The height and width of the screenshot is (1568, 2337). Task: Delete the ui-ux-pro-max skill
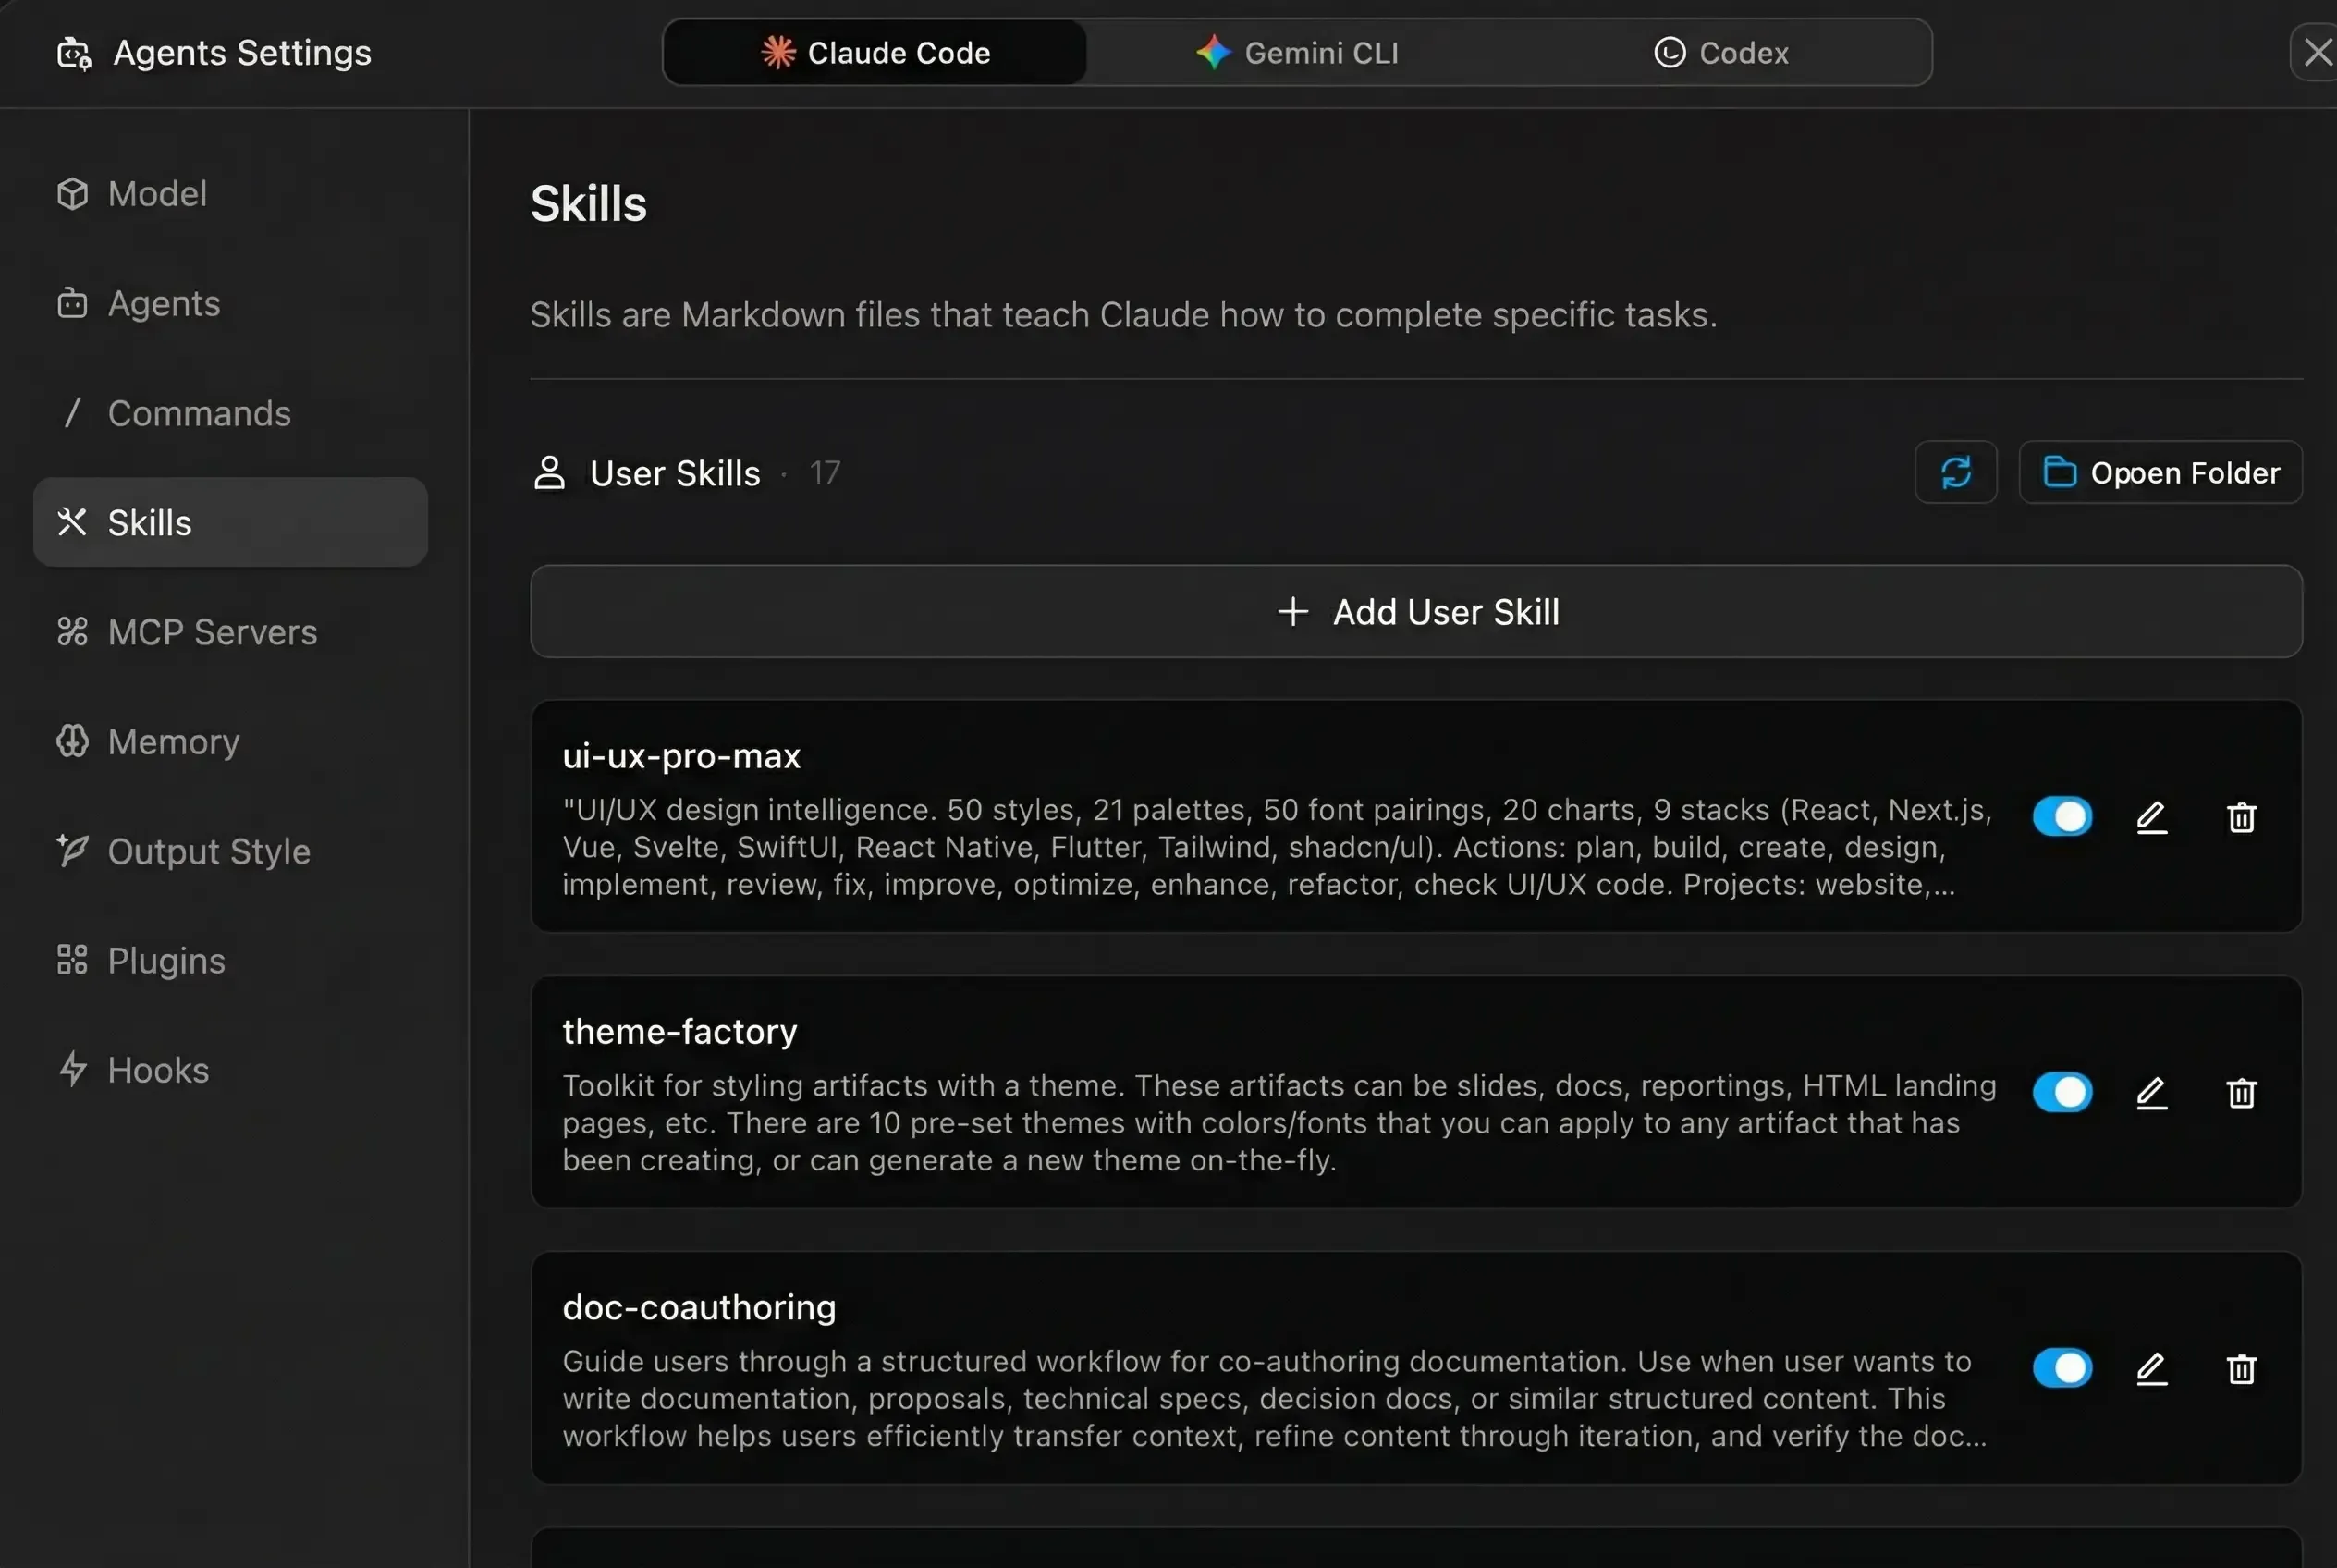(2241, 817)
